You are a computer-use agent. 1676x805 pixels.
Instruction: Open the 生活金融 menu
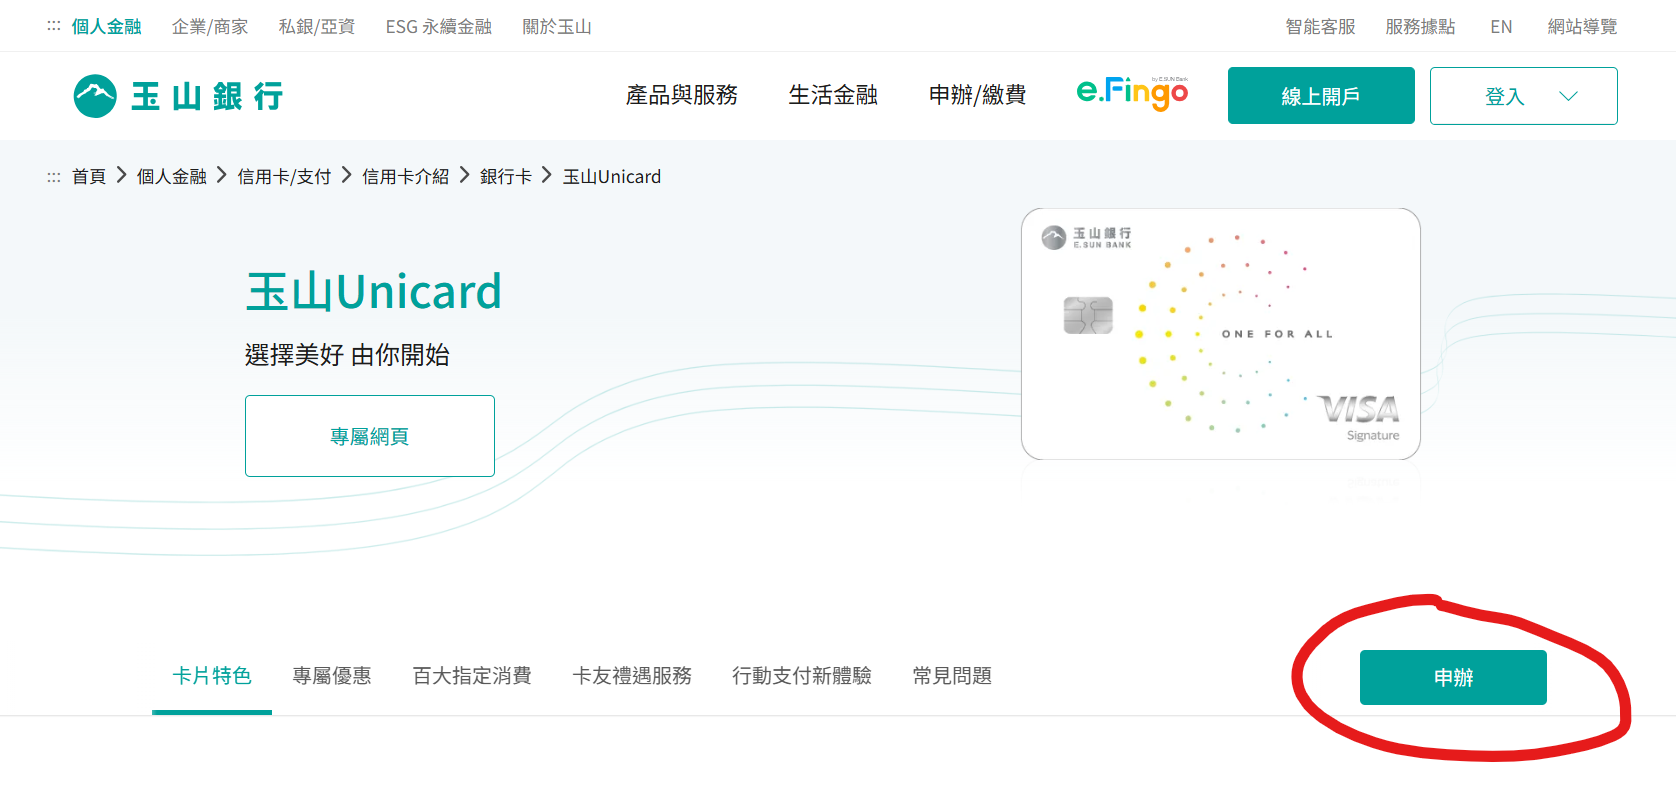[832, 95]
